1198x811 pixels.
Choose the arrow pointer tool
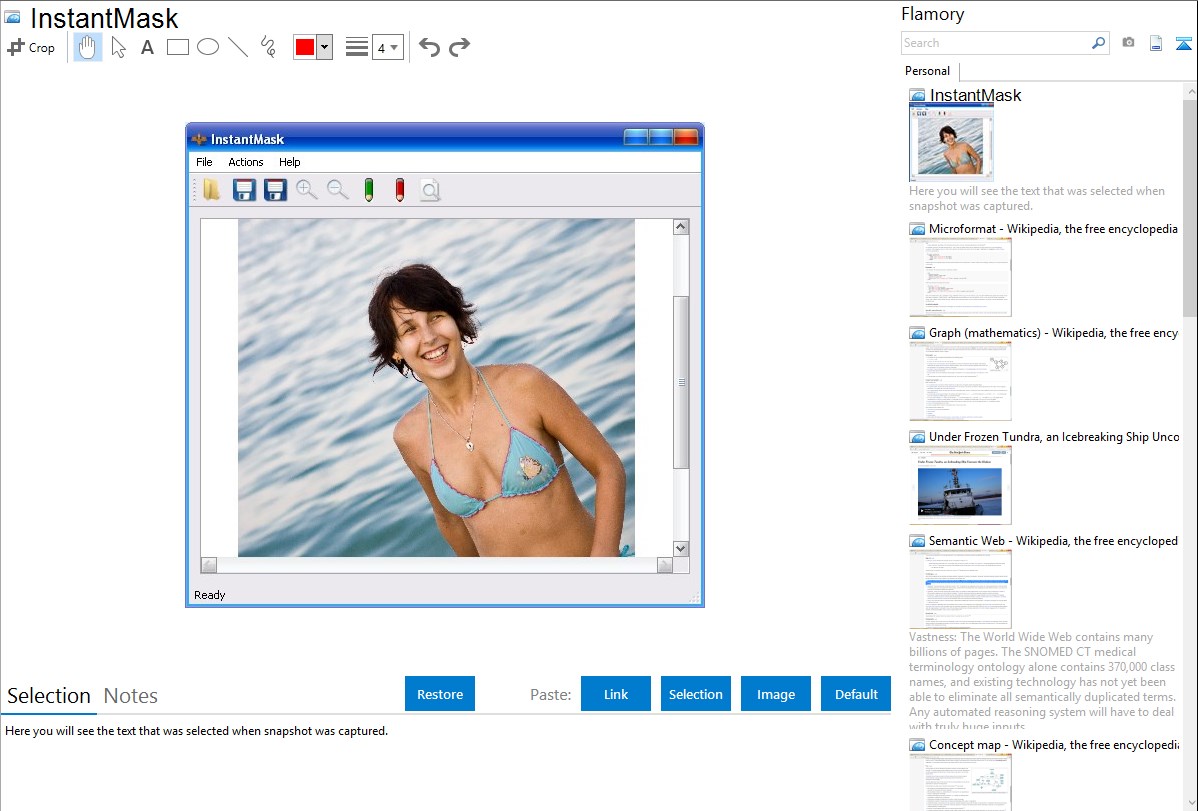coord(118,47)
